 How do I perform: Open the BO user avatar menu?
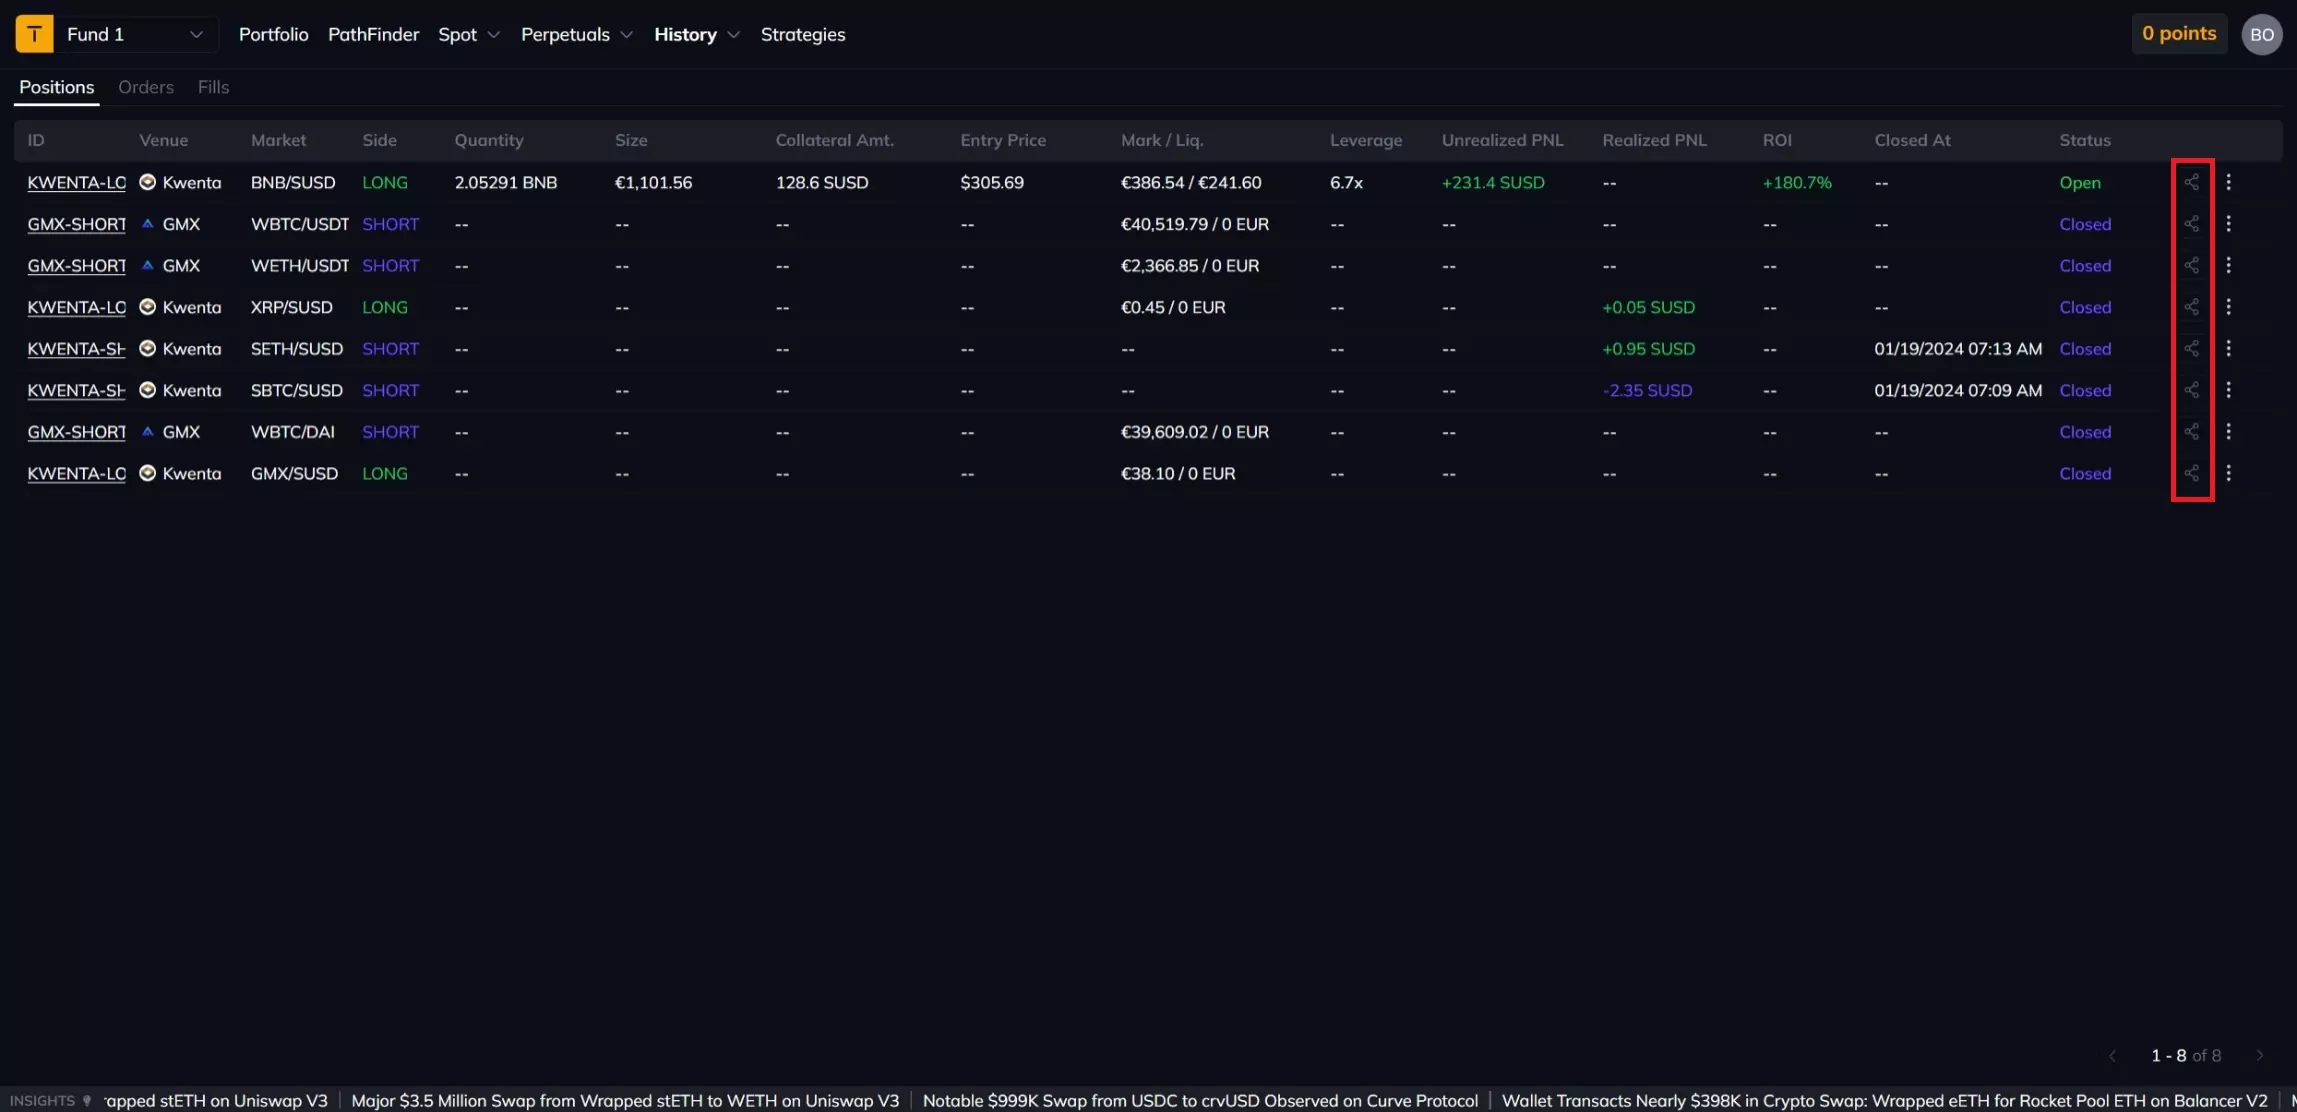2261,35
